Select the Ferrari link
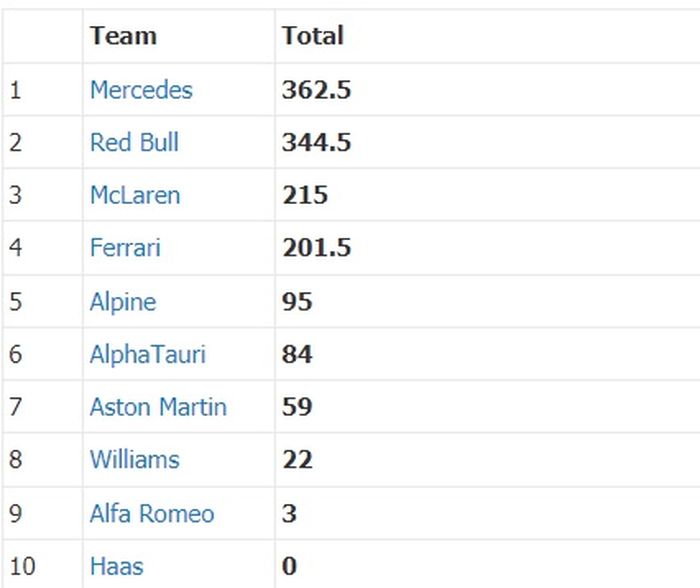Screen dimensions: 700x588 click(125, 248)
